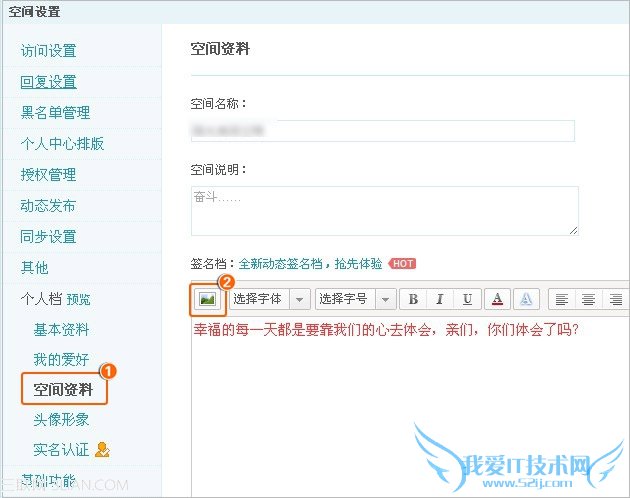Open the glowing text effect tool
This screenshot has height=498, width=630.
click(x=526, y=299)
